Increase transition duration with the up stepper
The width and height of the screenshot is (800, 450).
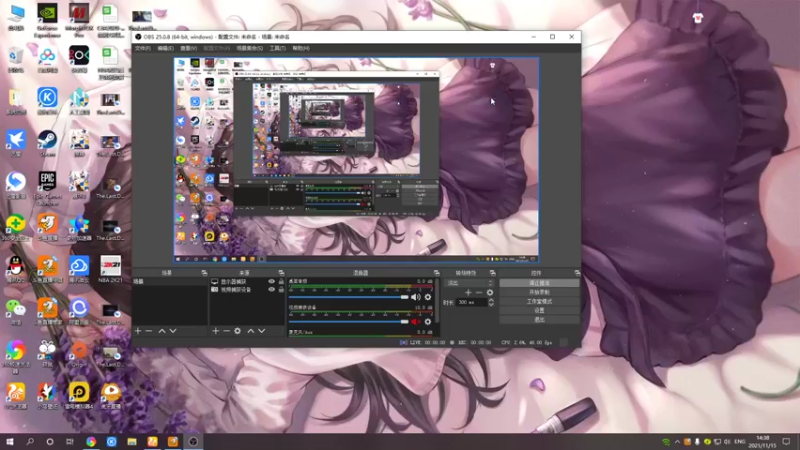(x=491, y=300)
